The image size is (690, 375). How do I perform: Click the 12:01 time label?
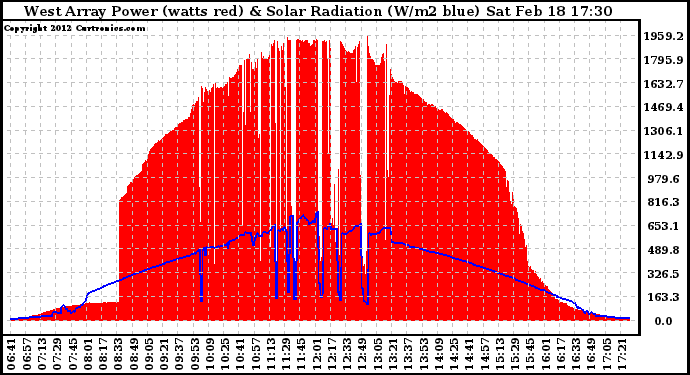316,354
